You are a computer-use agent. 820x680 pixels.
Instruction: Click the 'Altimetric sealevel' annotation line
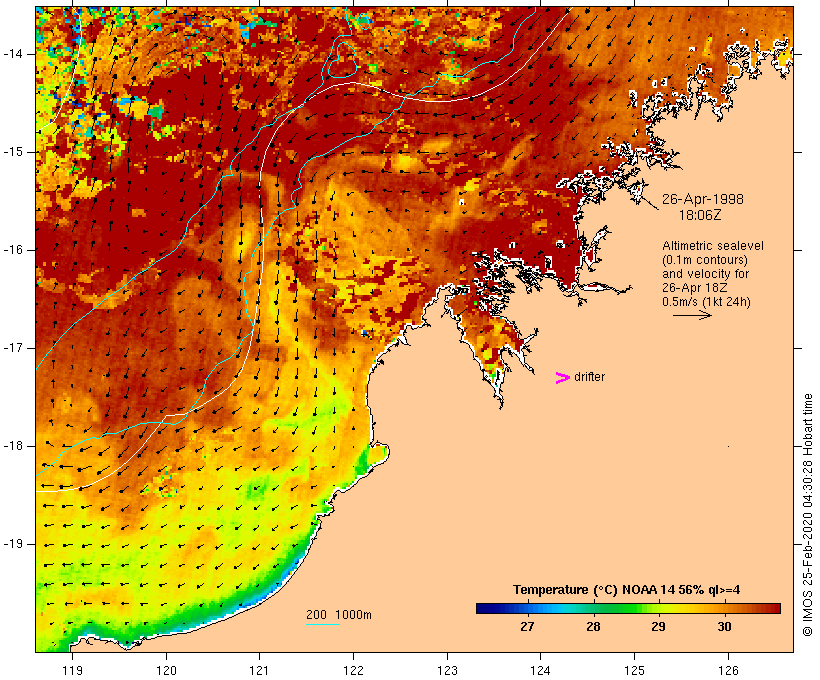click(713, 246)
